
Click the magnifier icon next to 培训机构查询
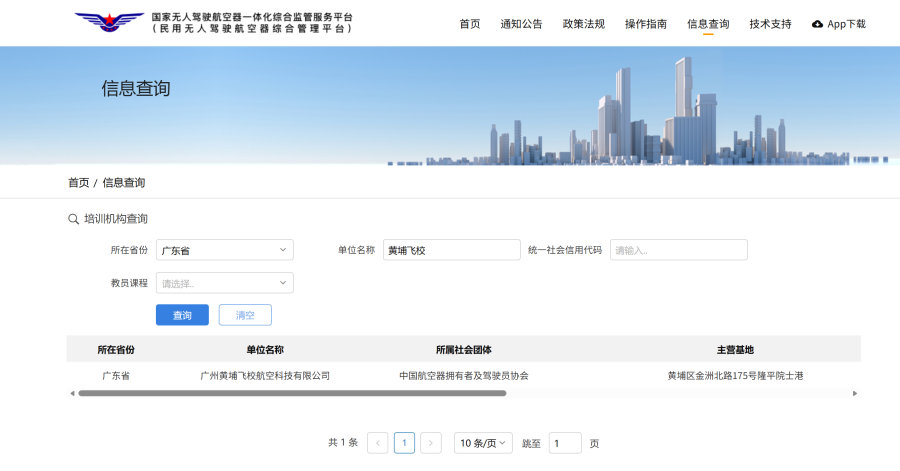coord(73,219)
